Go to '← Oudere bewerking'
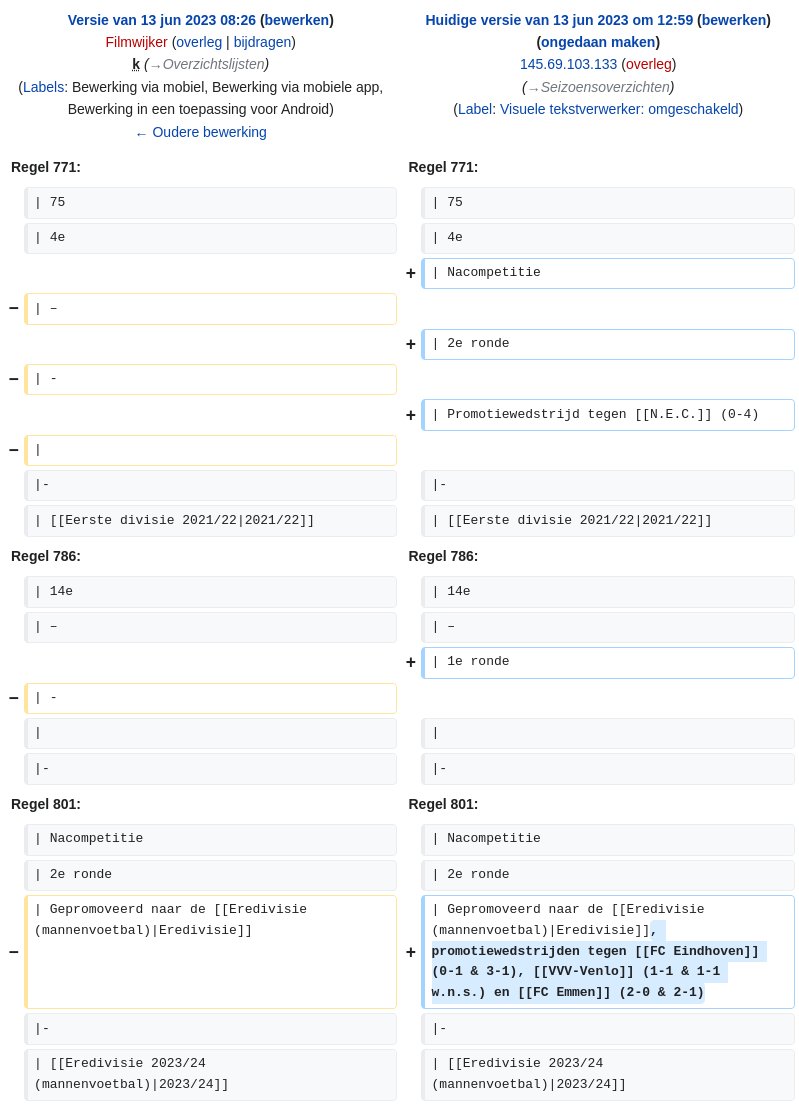Image resolution: width=799 pixels, height=1105 pixels. tap(201, 132)
